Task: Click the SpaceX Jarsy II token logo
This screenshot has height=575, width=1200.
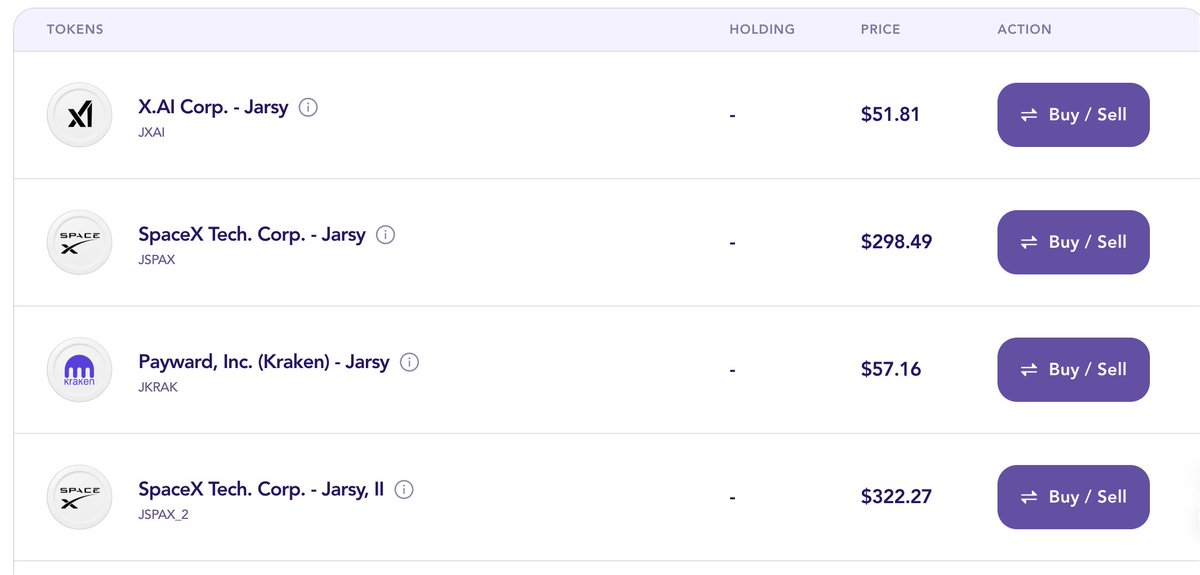Action: click(79, 498)
